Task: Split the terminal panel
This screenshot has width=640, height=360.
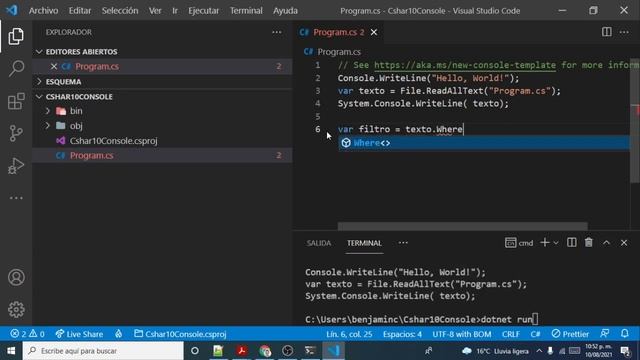Action: (571, 243)
